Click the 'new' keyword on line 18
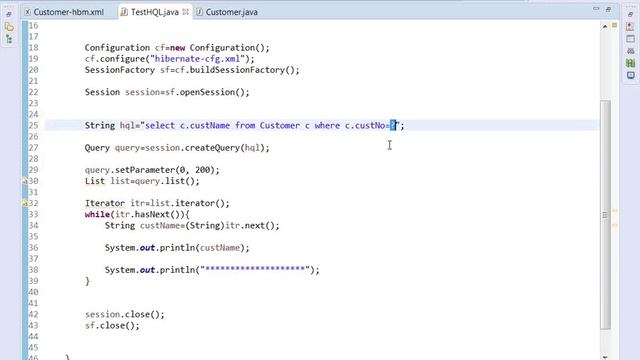 point(177,48)
